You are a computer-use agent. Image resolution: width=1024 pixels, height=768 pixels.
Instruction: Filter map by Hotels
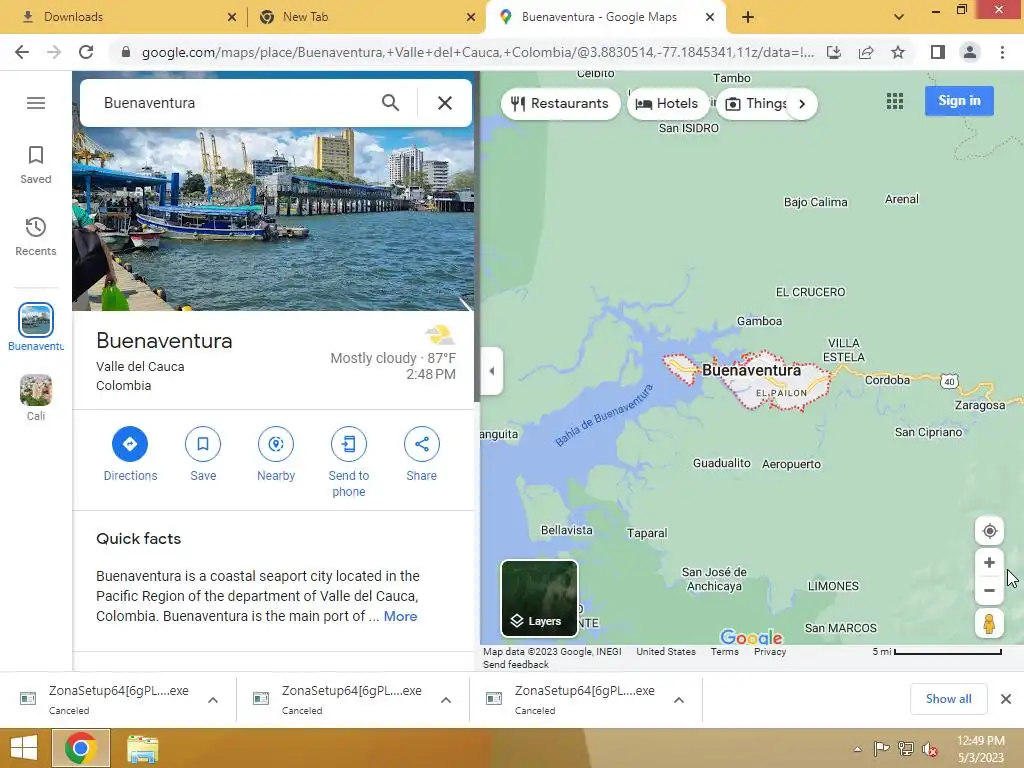coord(667,103)
